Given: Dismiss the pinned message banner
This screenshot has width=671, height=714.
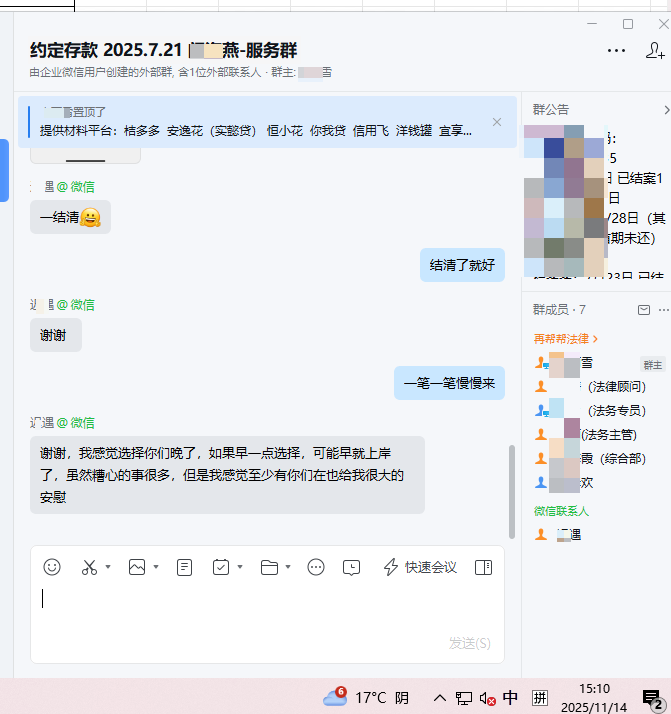Looking at the screenshot, I should 497,122.
